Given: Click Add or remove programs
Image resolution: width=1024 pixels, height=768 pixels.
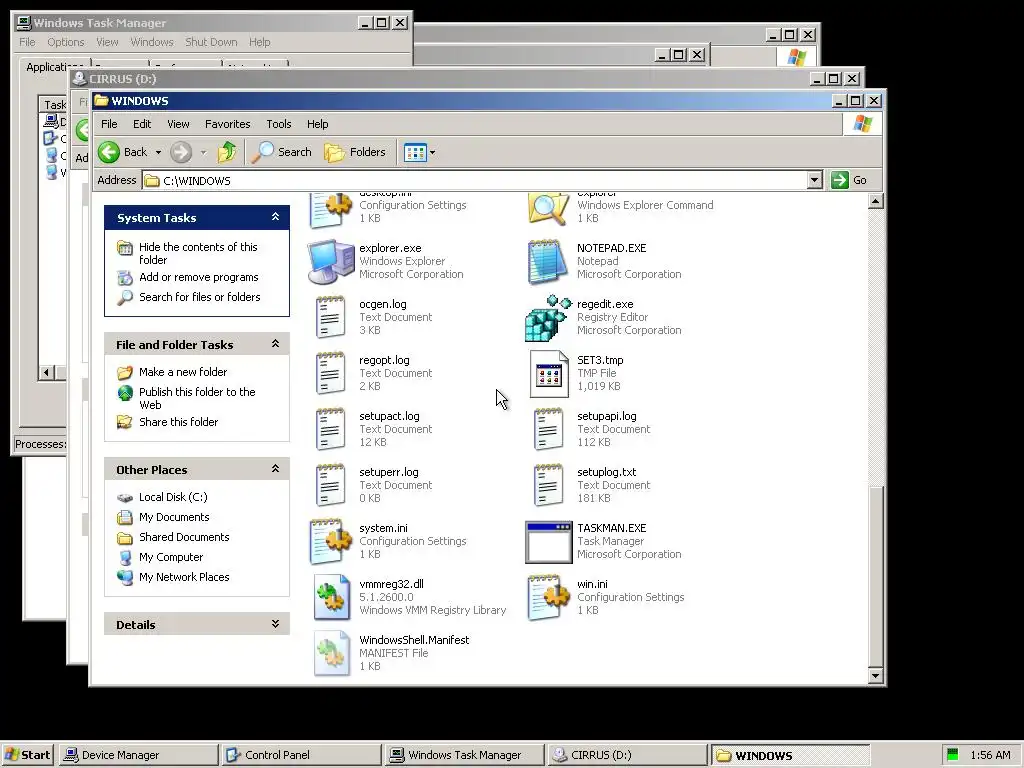Looking at the screenshot, I should tap(187, 278).
